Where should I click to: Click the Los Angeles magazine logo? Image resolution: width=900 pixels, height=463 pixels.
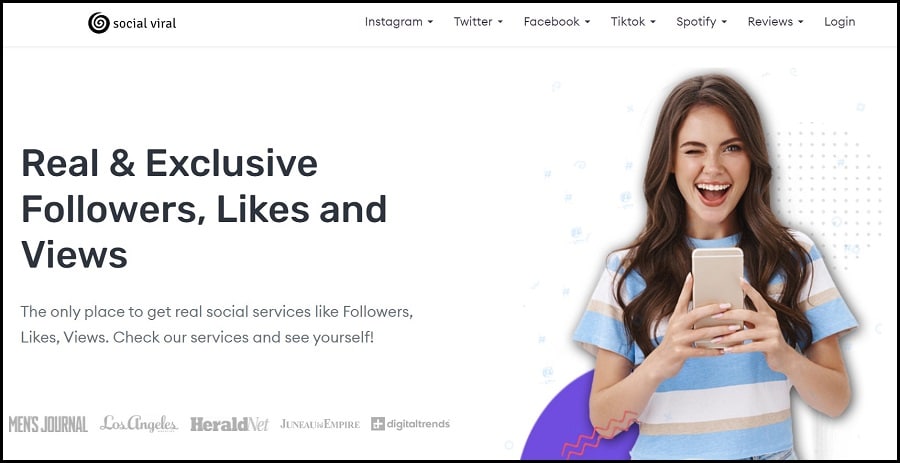(139, 423)
